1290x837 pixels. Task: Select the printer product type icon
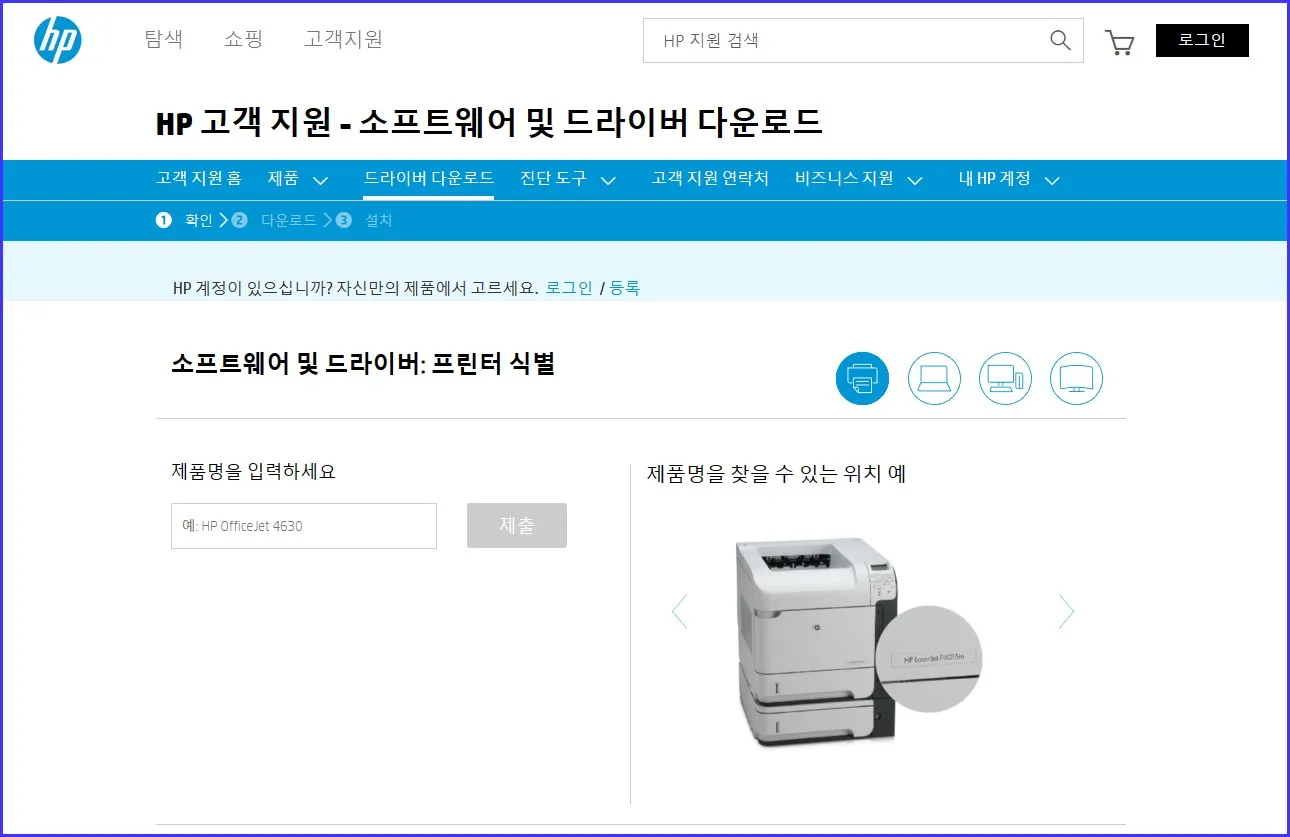[862, 378]
